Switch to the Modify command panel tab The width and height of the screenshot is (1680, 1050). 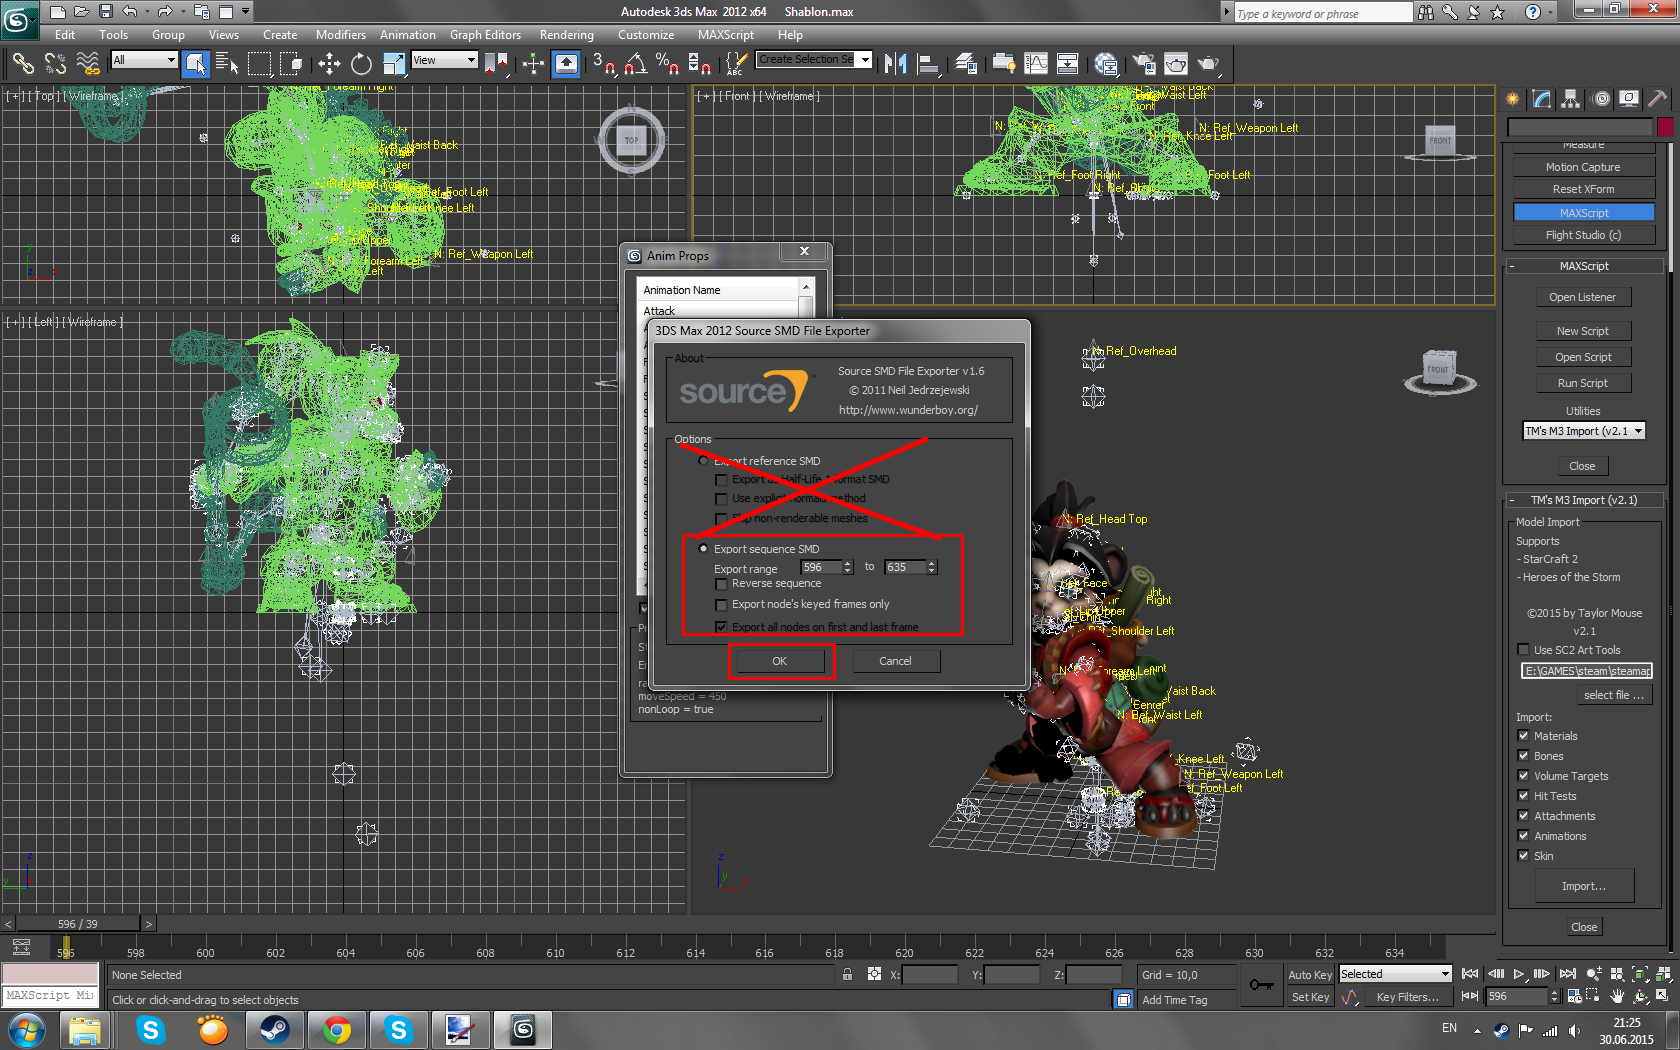(x=1542, y=98)
